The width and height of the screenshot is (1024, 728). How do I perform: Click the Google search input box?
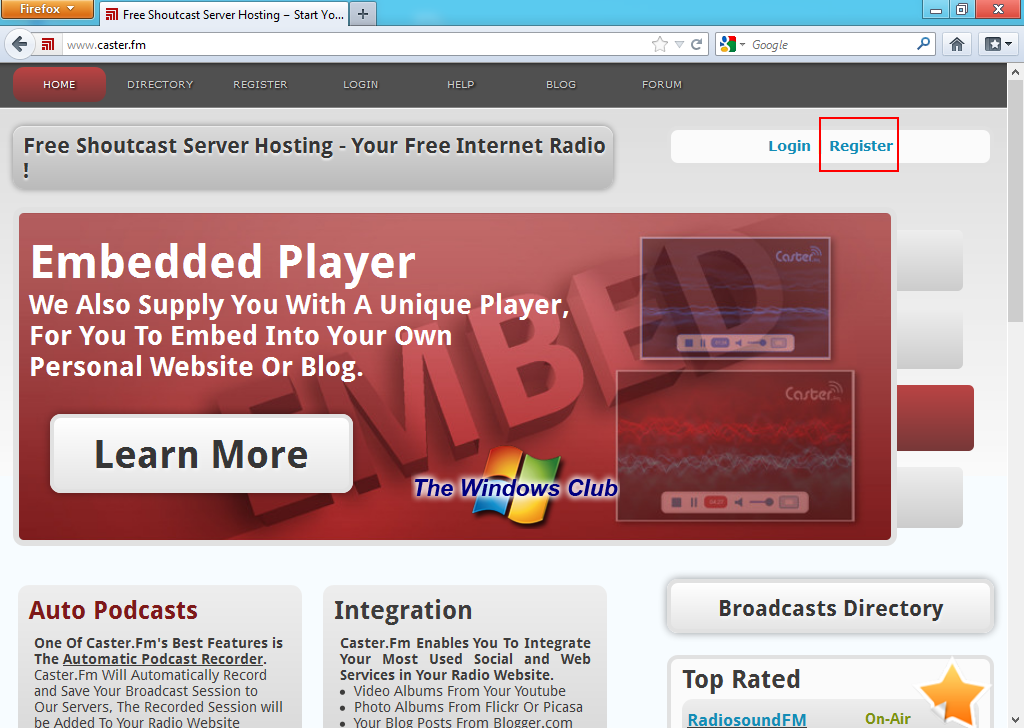829,44
